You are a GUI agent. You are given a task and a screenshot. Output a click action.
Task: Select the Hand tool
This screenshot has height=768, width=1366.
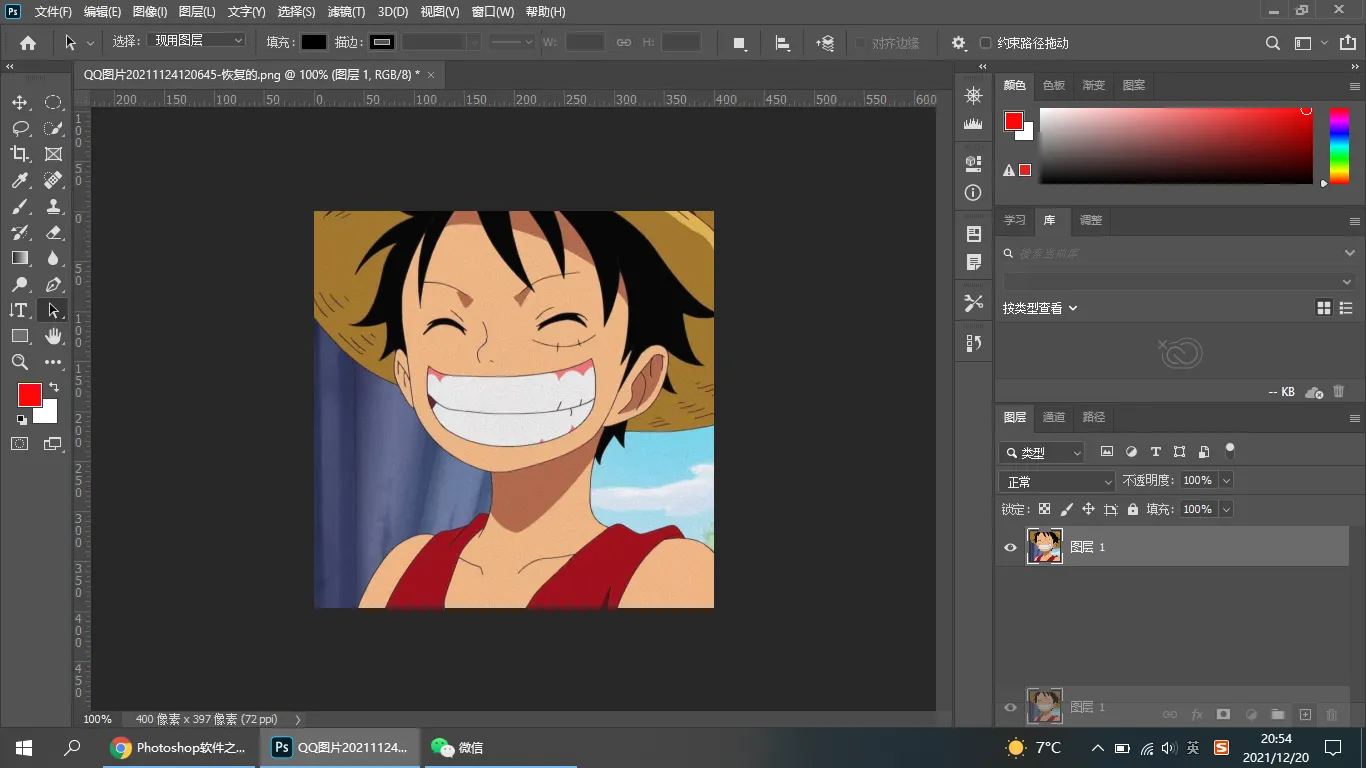[53, 336]
